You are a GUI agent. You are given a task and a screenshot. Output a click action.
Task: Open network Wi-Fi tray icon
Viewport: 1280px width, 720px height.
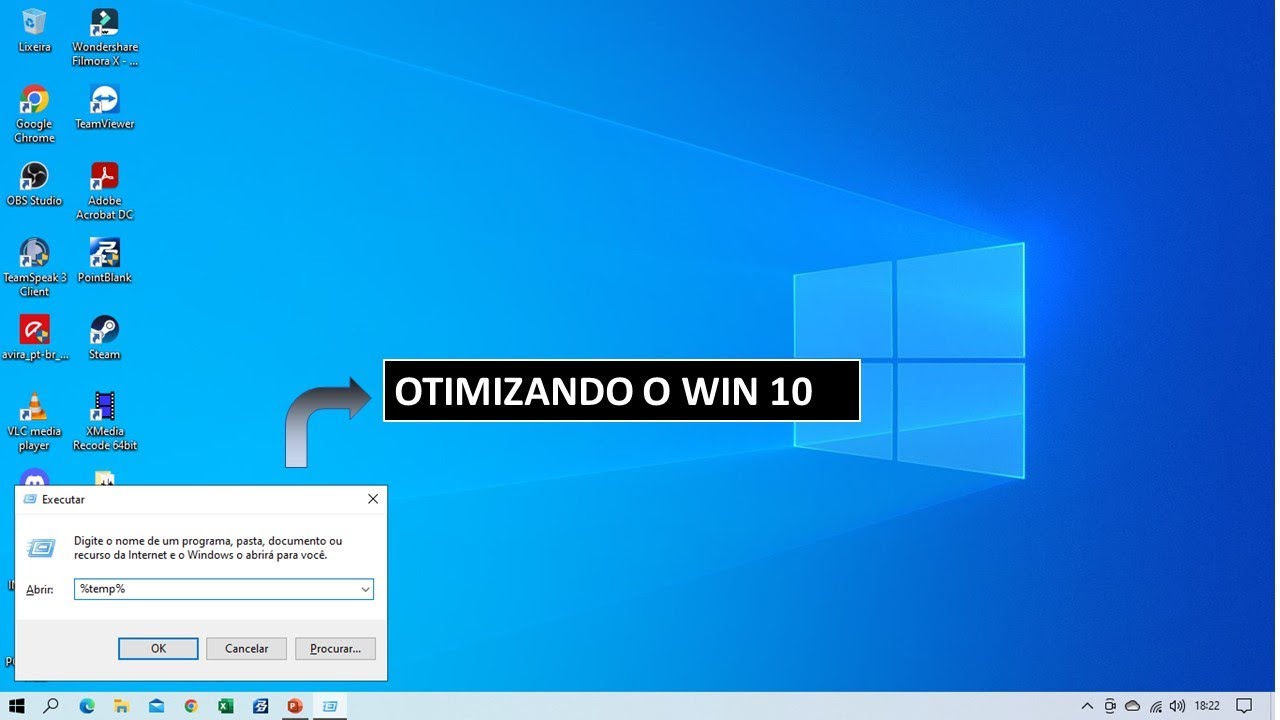1156,706
